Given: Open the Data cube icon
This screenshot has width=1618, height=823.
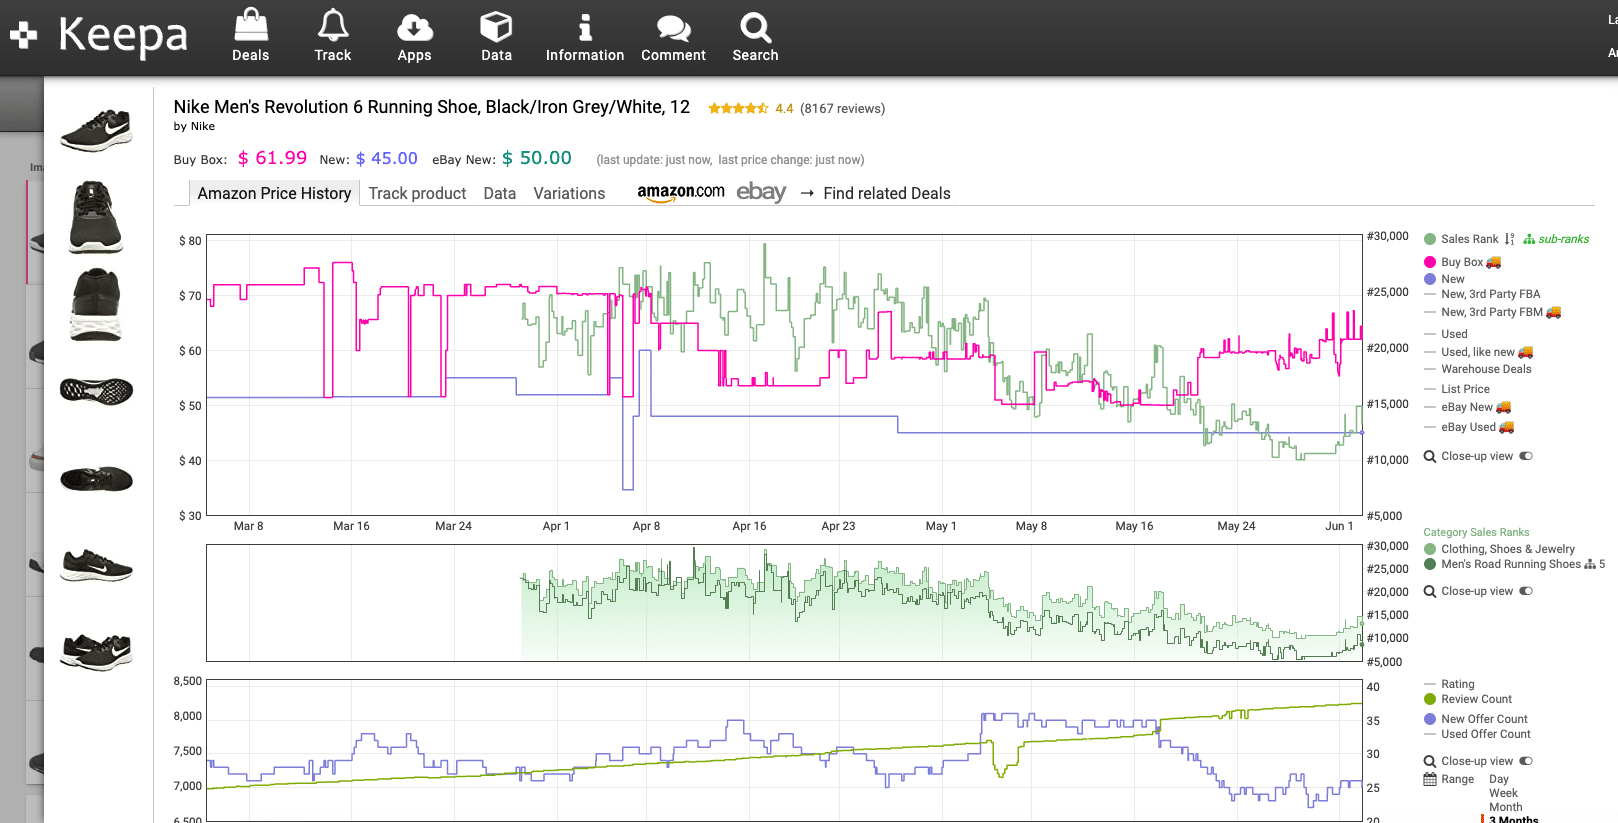Looking at the screenshot, I should tap(496, 26).
